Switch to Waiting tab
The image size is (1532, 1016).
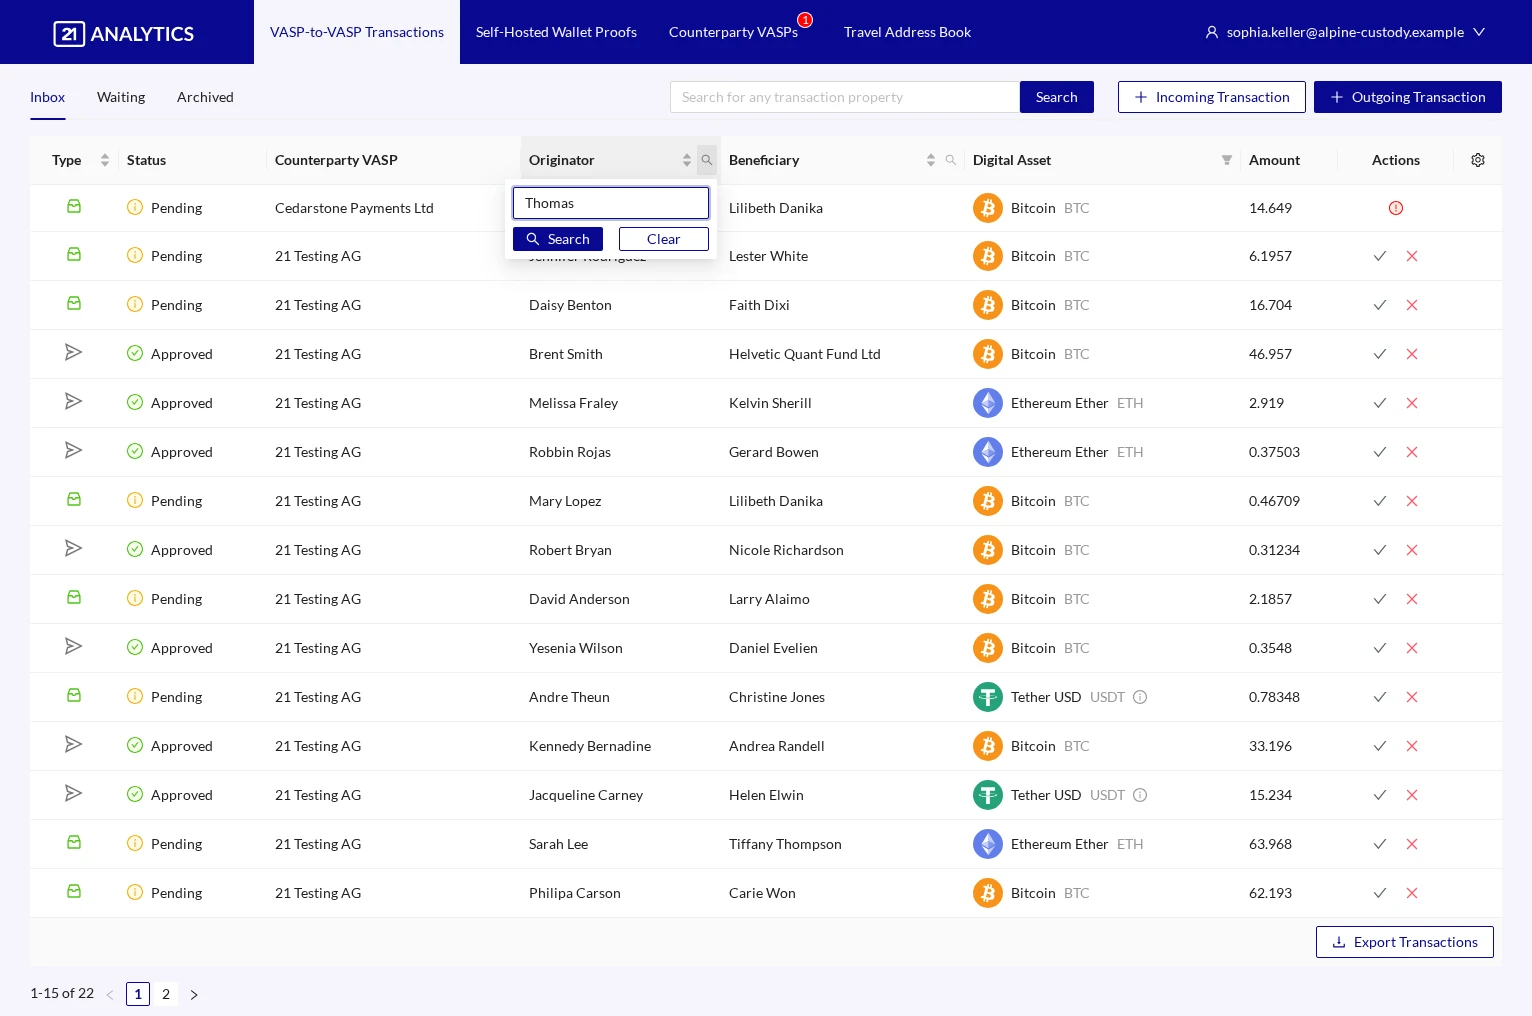tap(121, 97)
